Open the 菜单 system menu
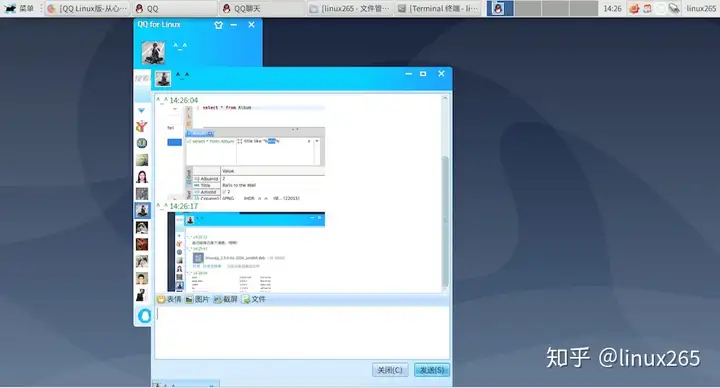The image size is (720, 388). coord(19,8)
